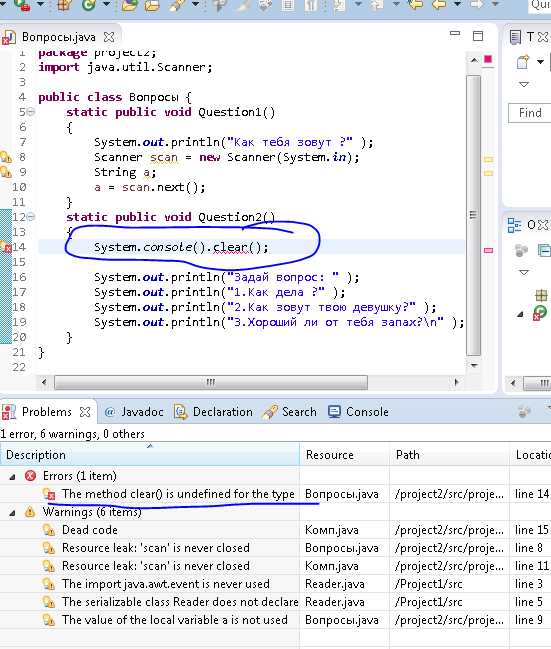Click the pink error mark in overview ruler
The image size is (551, 649).
488,250
